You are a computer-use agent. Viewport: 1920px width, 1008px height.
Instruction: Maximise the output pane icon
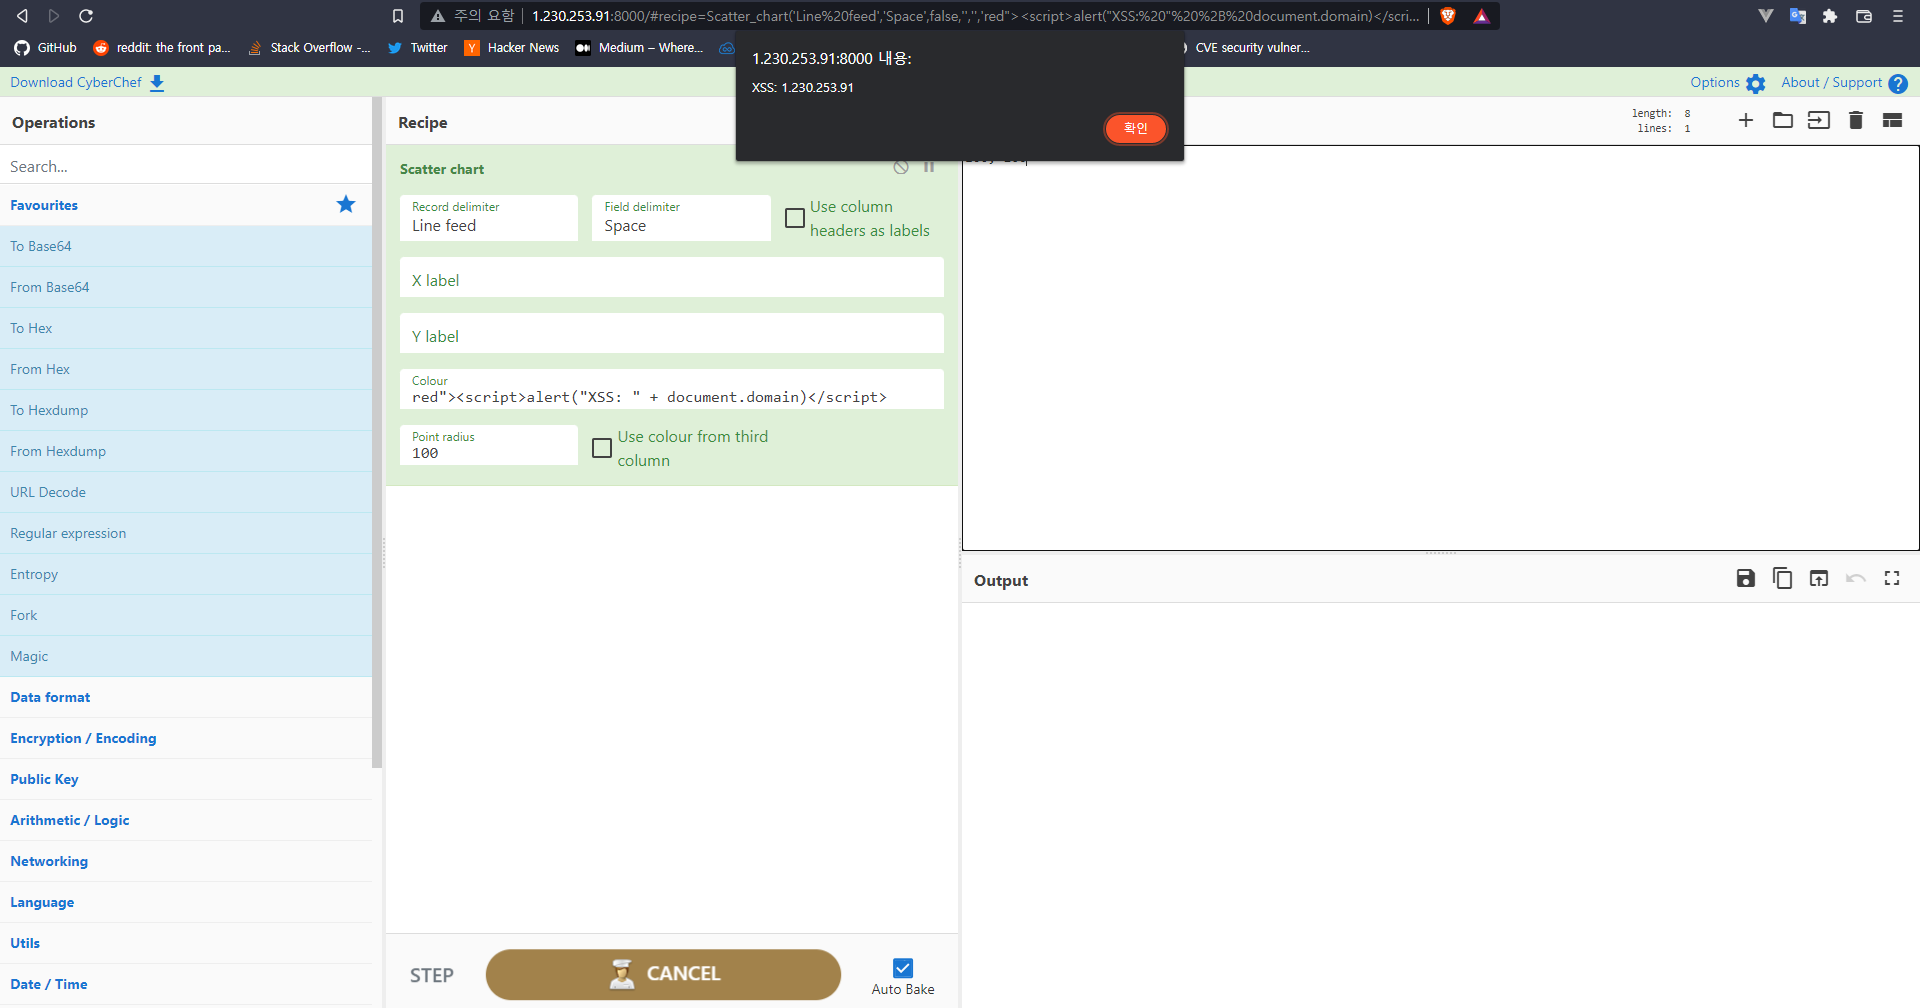(1892, 578)
